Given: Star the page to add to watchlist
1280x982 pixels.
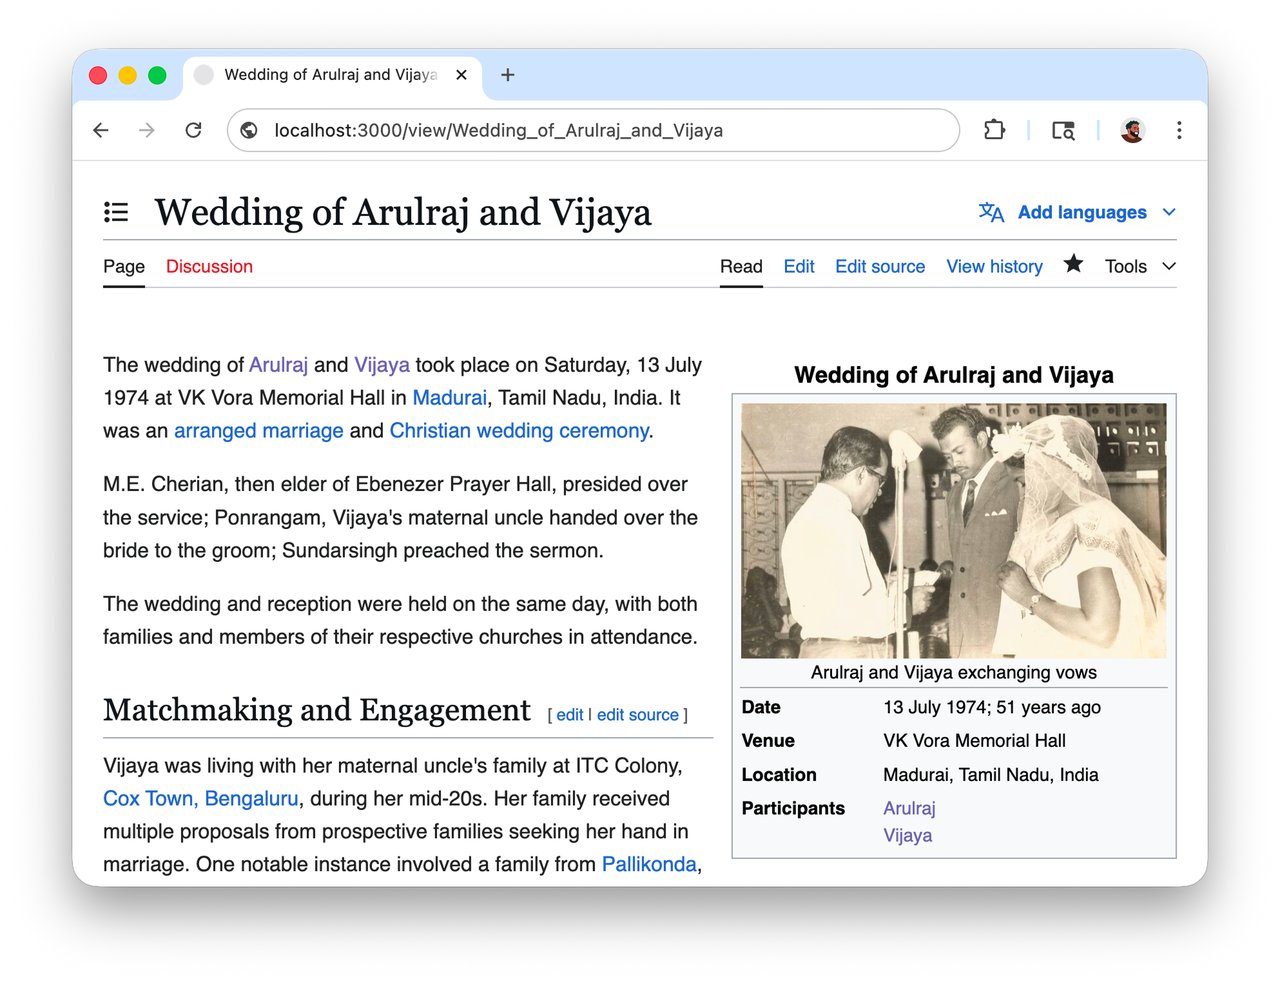Looking at the screenshot, I should [1073, 263].
